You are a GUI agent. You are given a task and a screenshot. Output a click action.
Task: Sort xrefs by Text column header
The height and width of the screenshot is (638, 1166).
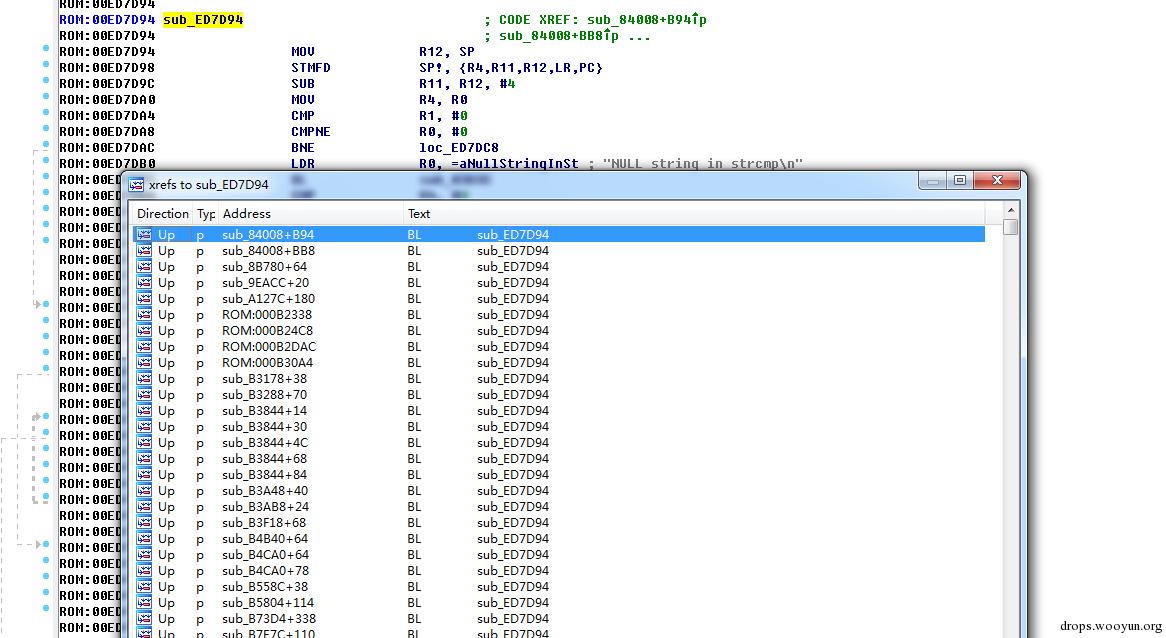695,213
